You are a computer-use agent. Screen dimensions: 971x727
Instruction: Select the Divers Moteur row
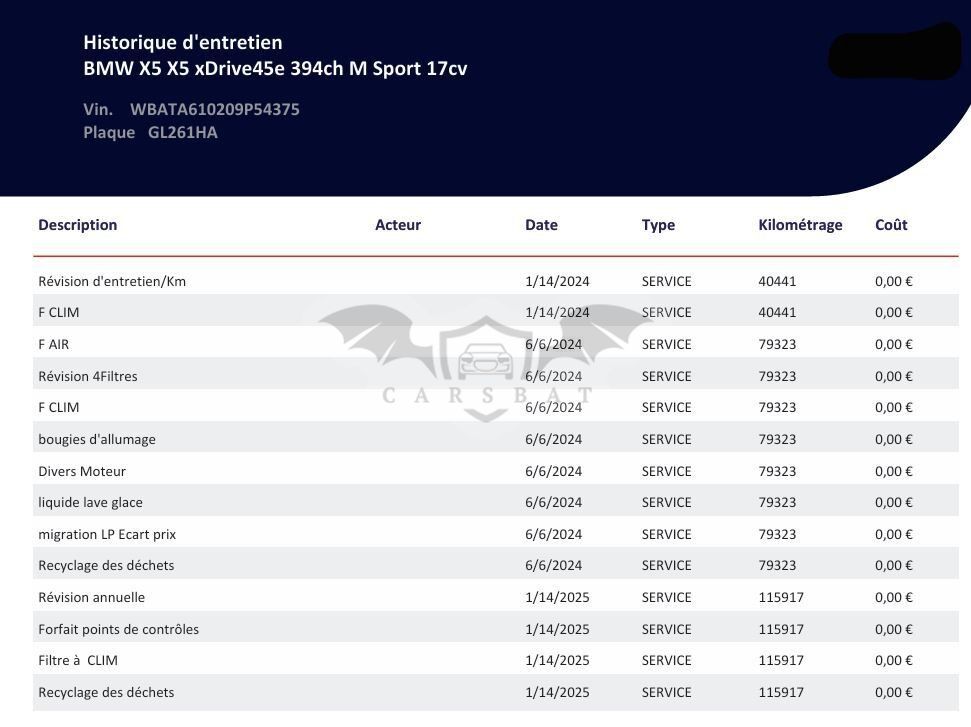tap(495, 471)
